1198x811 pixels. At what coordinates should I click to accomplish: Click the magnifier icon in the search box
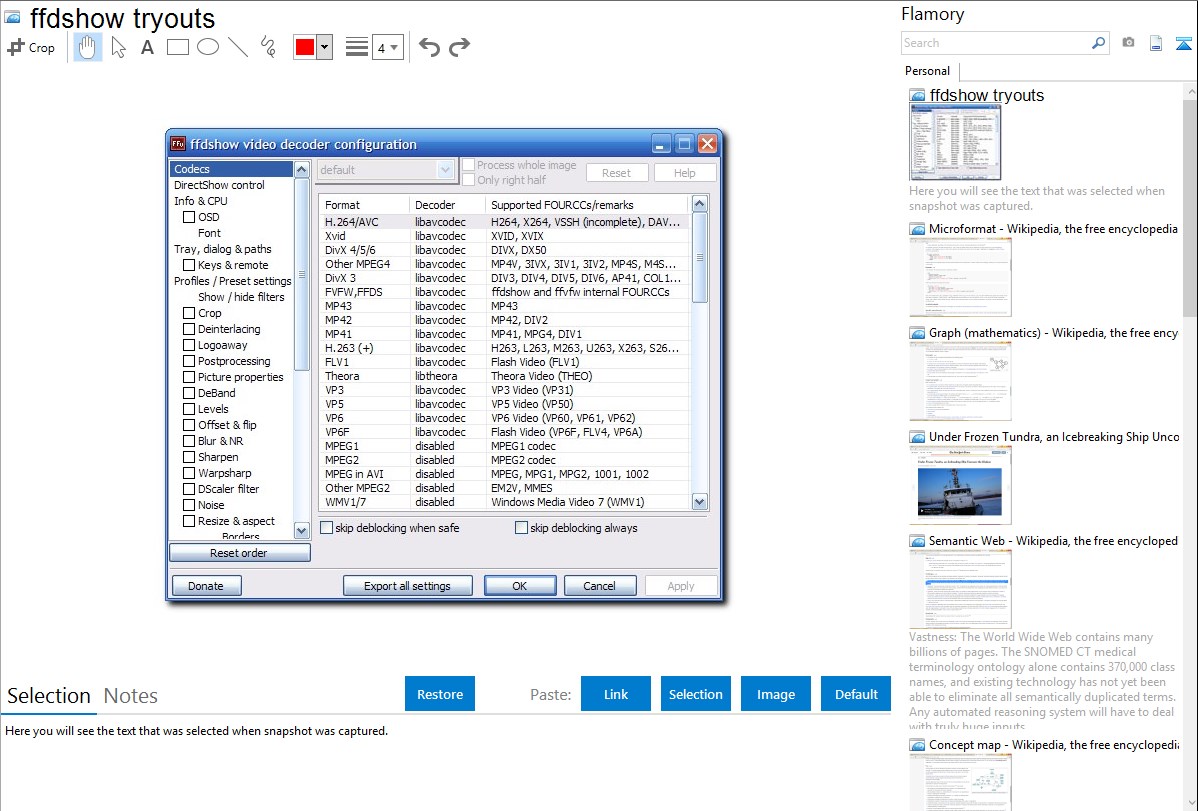(x=1098, y=43)
